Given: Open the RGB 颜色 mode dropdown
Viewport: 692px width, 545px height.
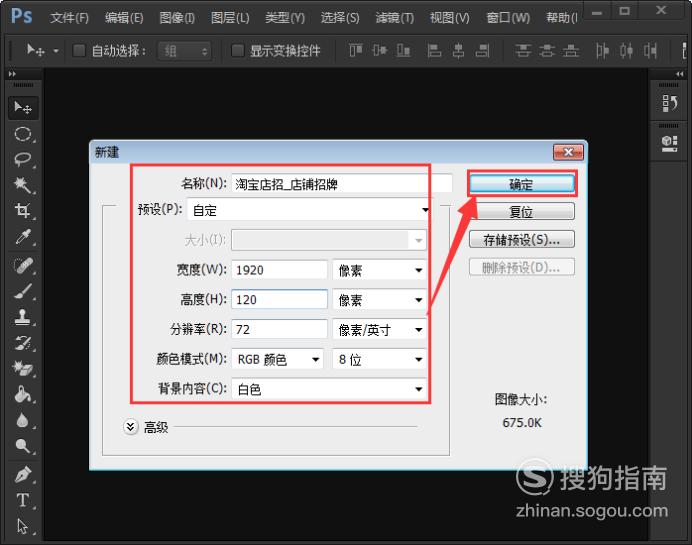Looking at the screenshot, I should coord(278,360).
